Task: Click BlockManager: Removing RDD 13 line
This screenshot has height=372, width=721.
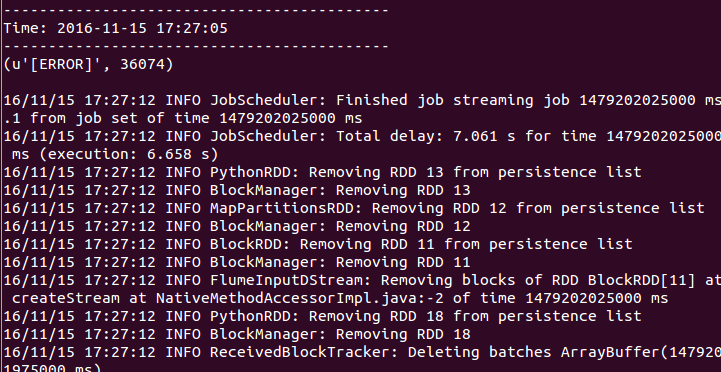Action: pos(237,190)
